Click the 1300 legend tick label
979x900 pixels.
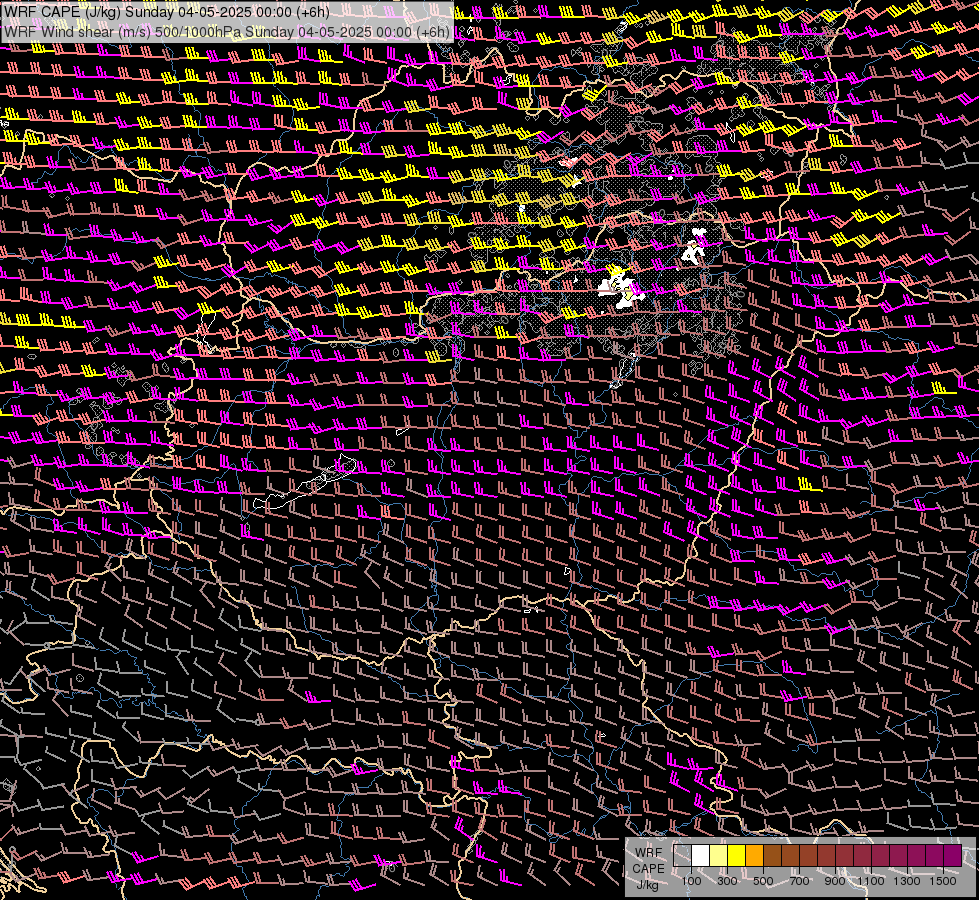pyautogui.click(x=907, y=881)
